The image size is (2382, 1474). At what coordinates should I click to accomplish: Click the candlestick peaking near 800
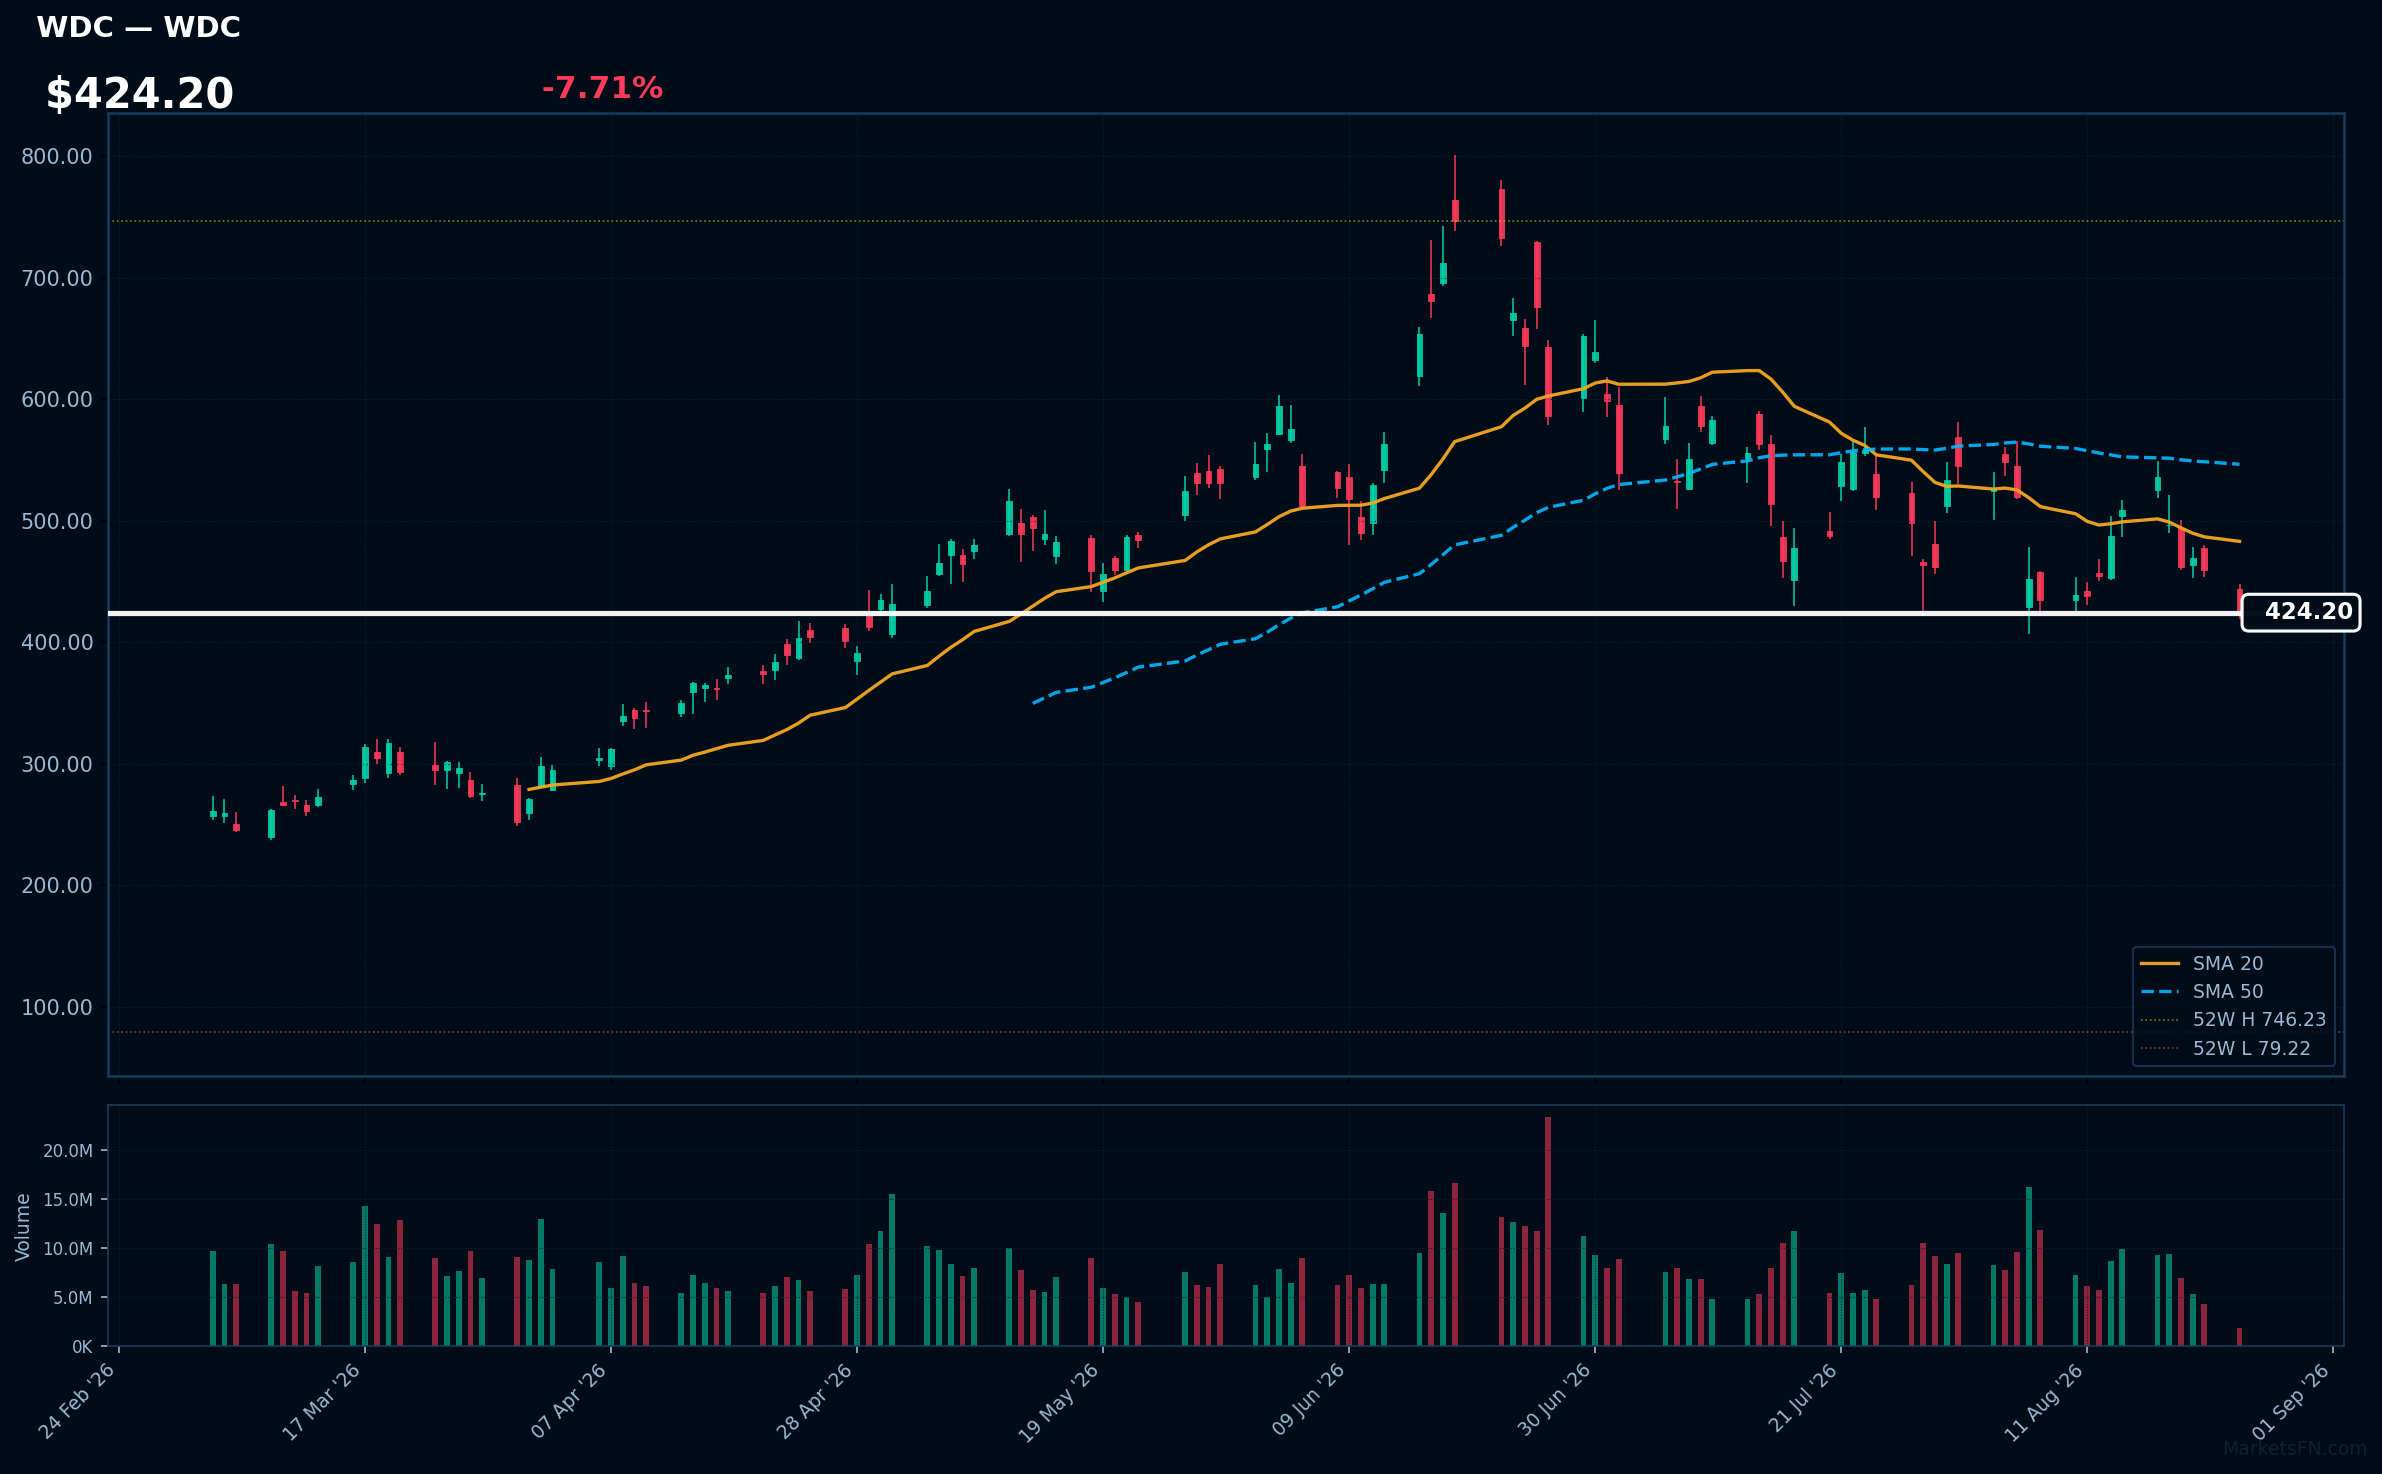[x=1455, y=193]
